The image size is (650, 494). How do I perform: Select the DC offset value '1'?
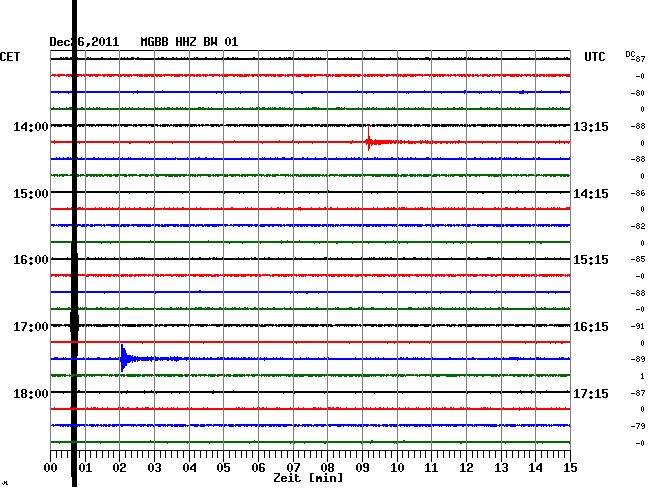click(x=642, y=376)
